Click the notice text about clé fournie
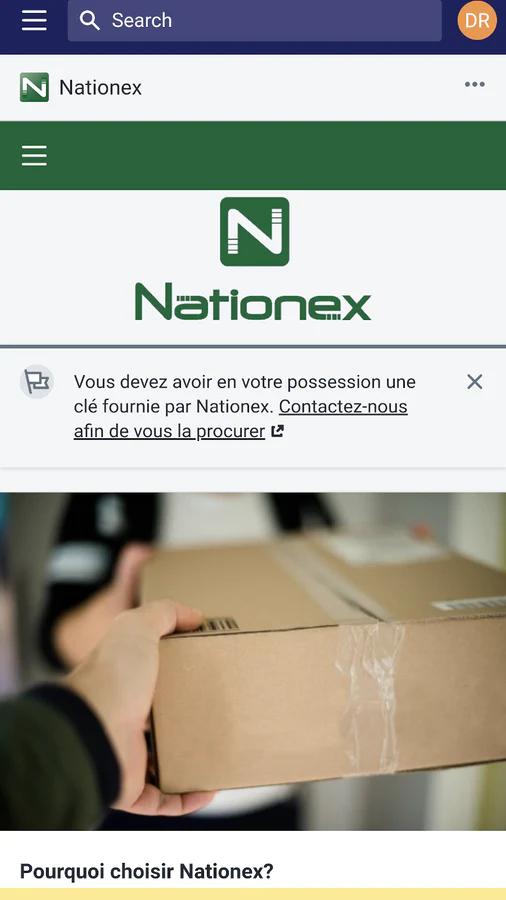Screen dimensions: 506x900 point(245,406)
